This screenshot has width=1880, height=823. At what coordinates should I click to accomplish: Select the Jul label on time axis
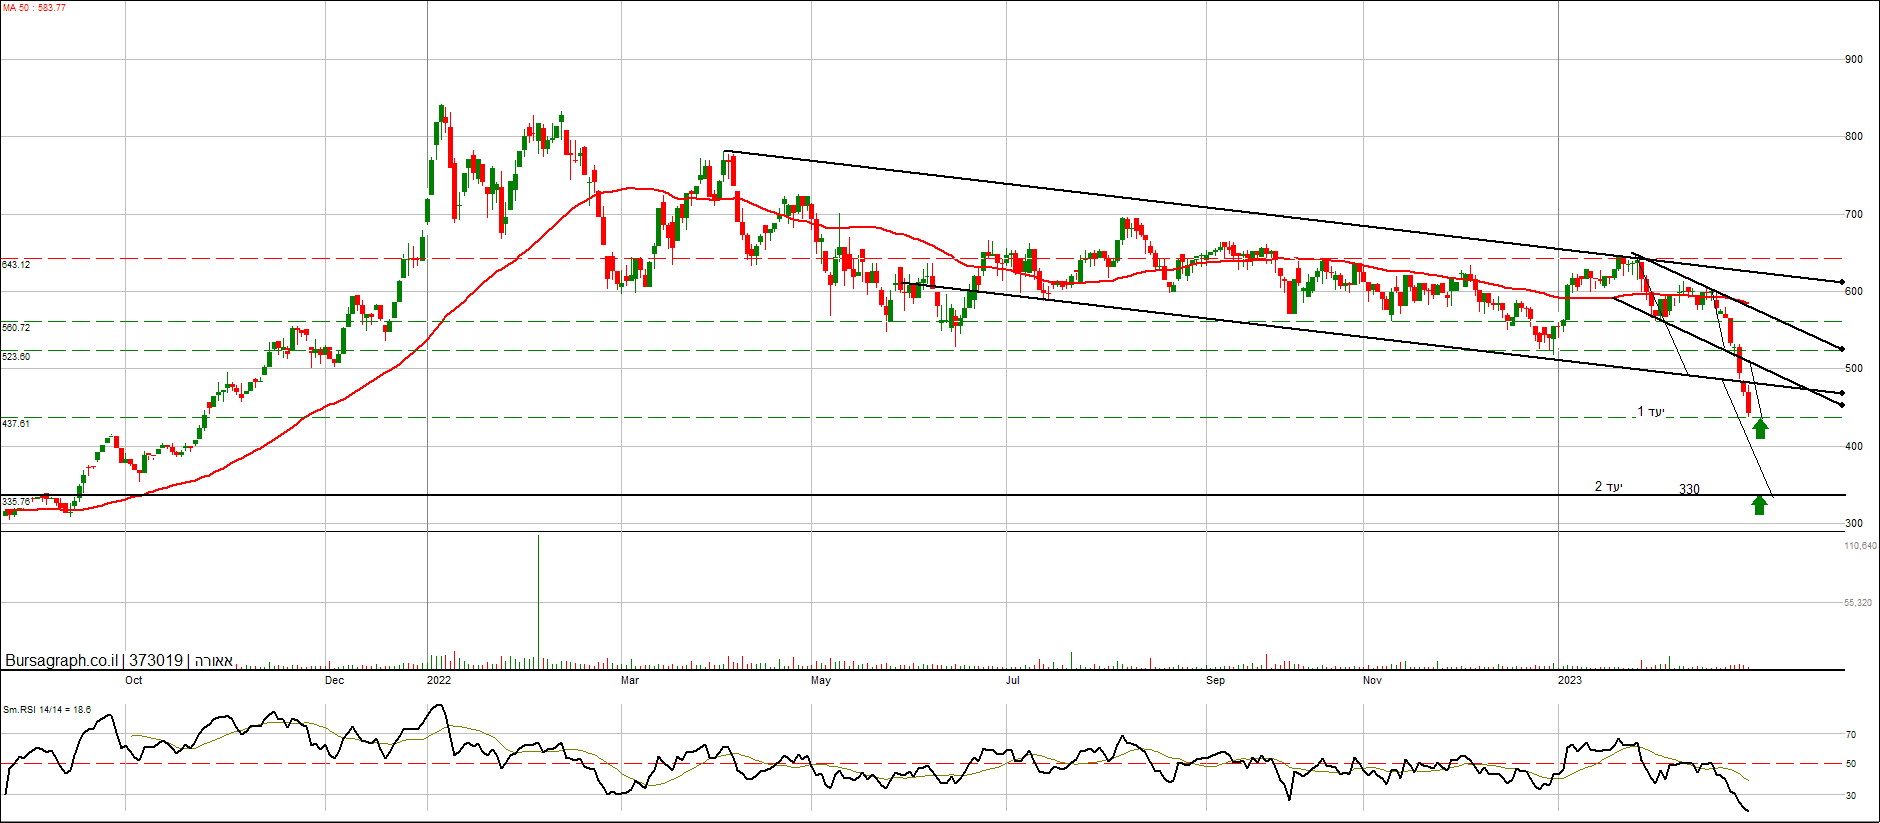click(1012, 681)
